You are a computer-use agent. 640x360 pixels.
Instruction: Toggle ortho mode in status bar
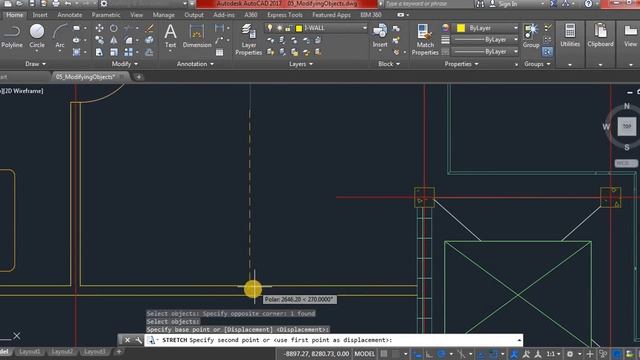click(429, 354)
